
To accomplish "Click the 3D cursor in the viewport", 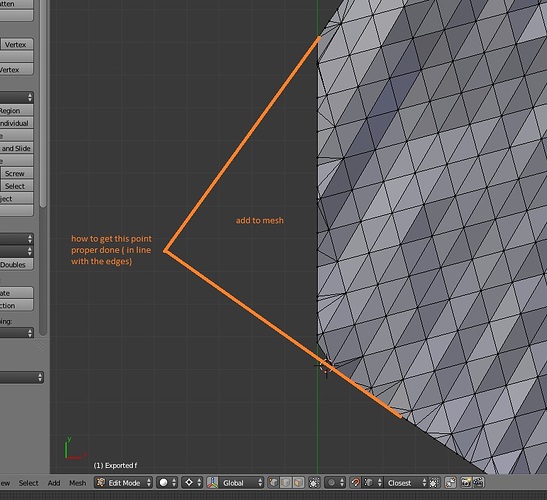I will click(x=326, y=365).
